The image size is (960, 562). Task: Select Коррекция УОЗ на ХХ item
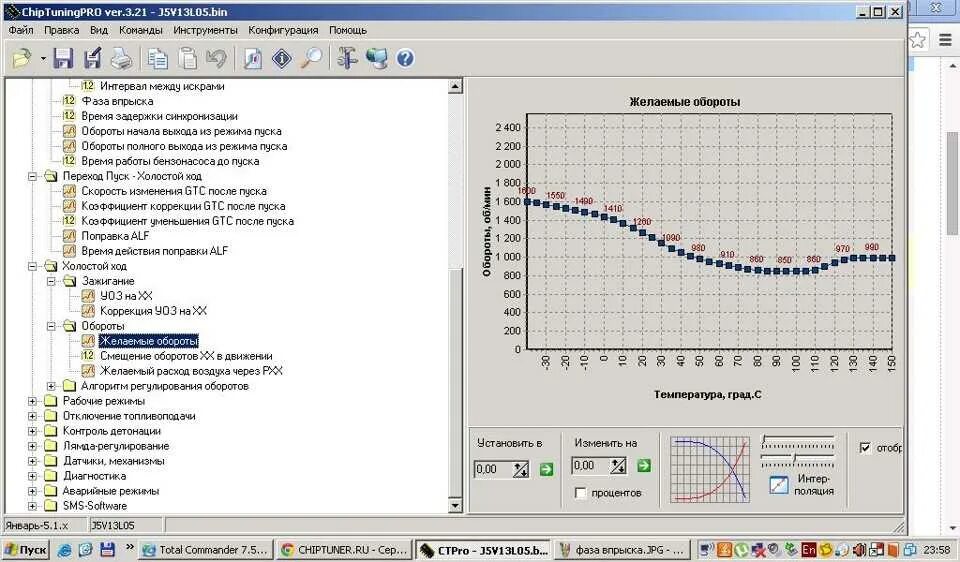153,311
